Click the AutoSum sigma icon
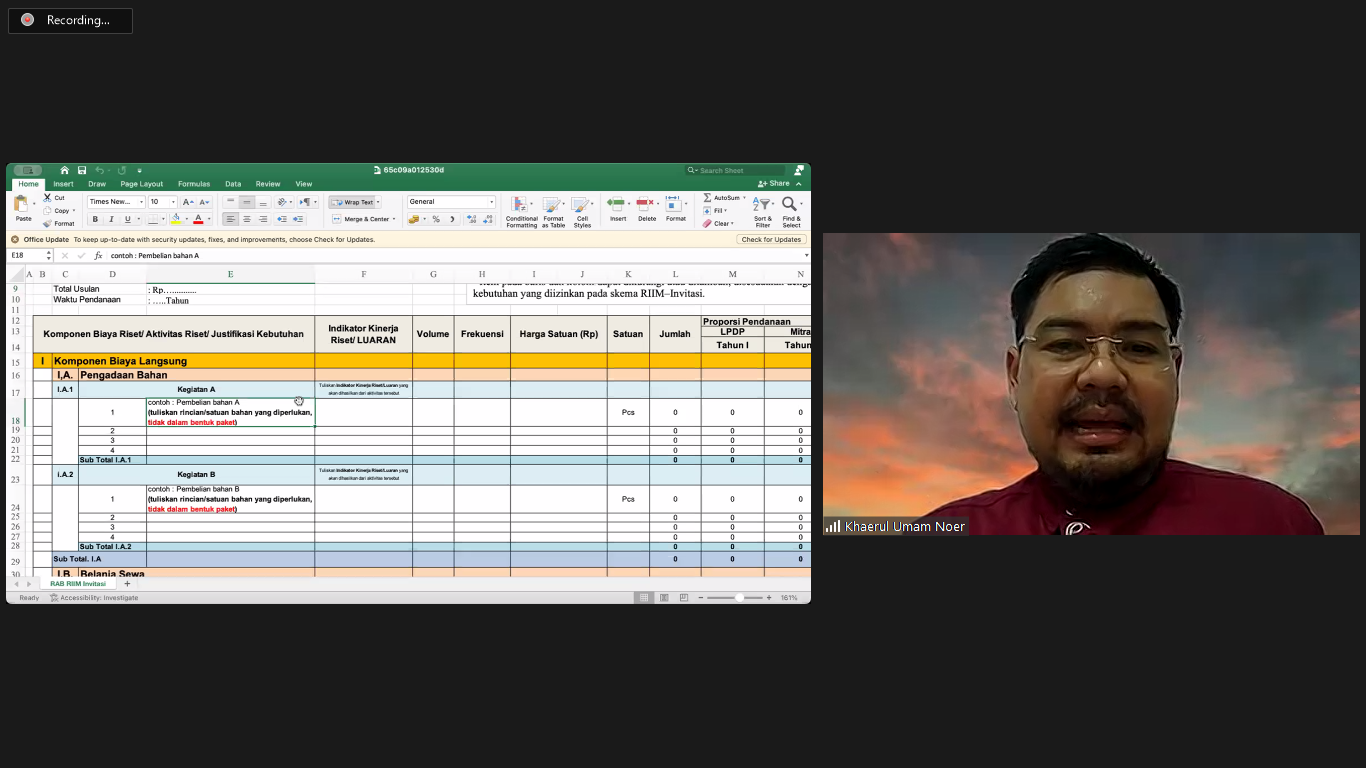The height and width of the screenshot is (768, 1366). point(707,198)
